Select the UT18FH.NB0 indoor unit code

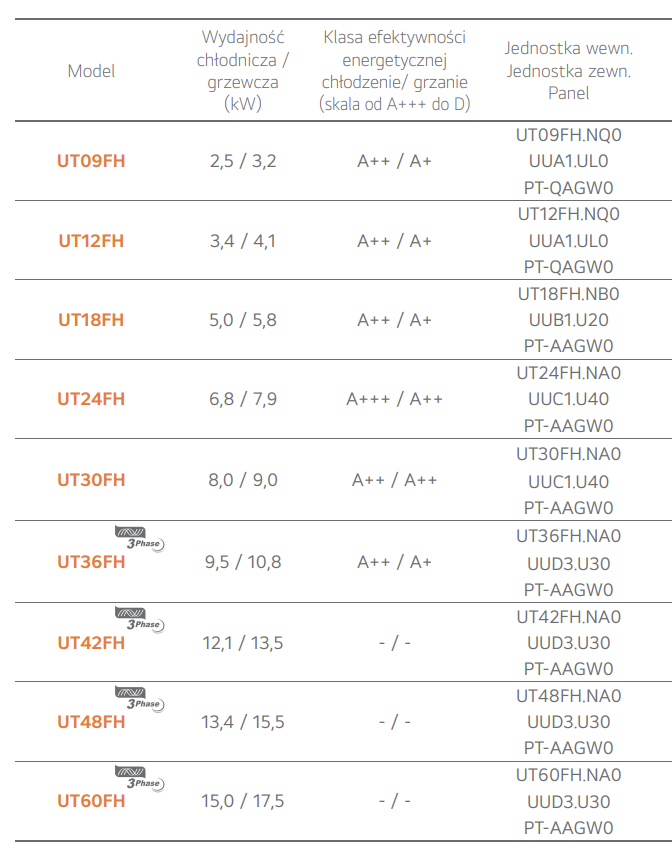(x=568, y=294)
